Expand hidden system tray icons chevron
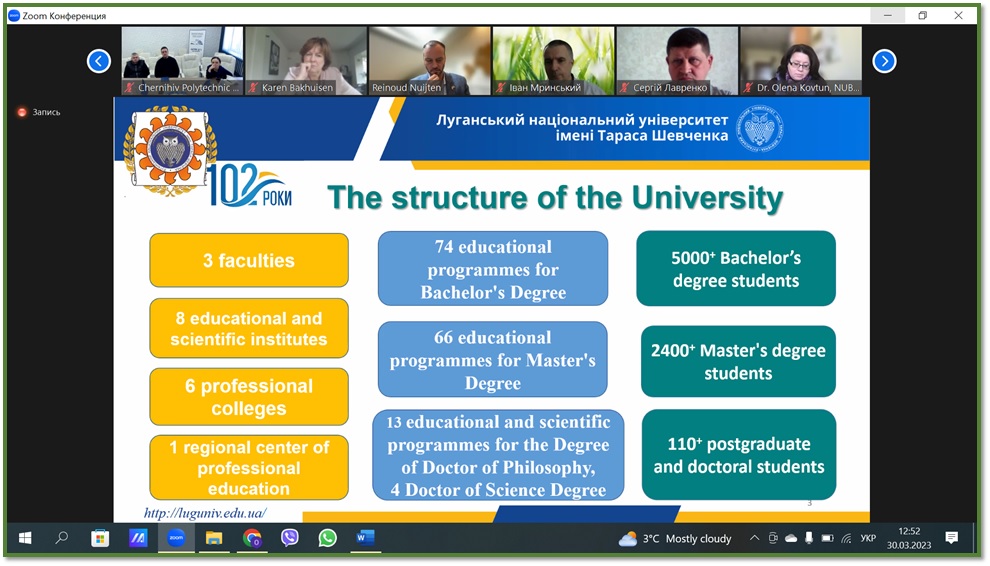 (x=754, y=539)
